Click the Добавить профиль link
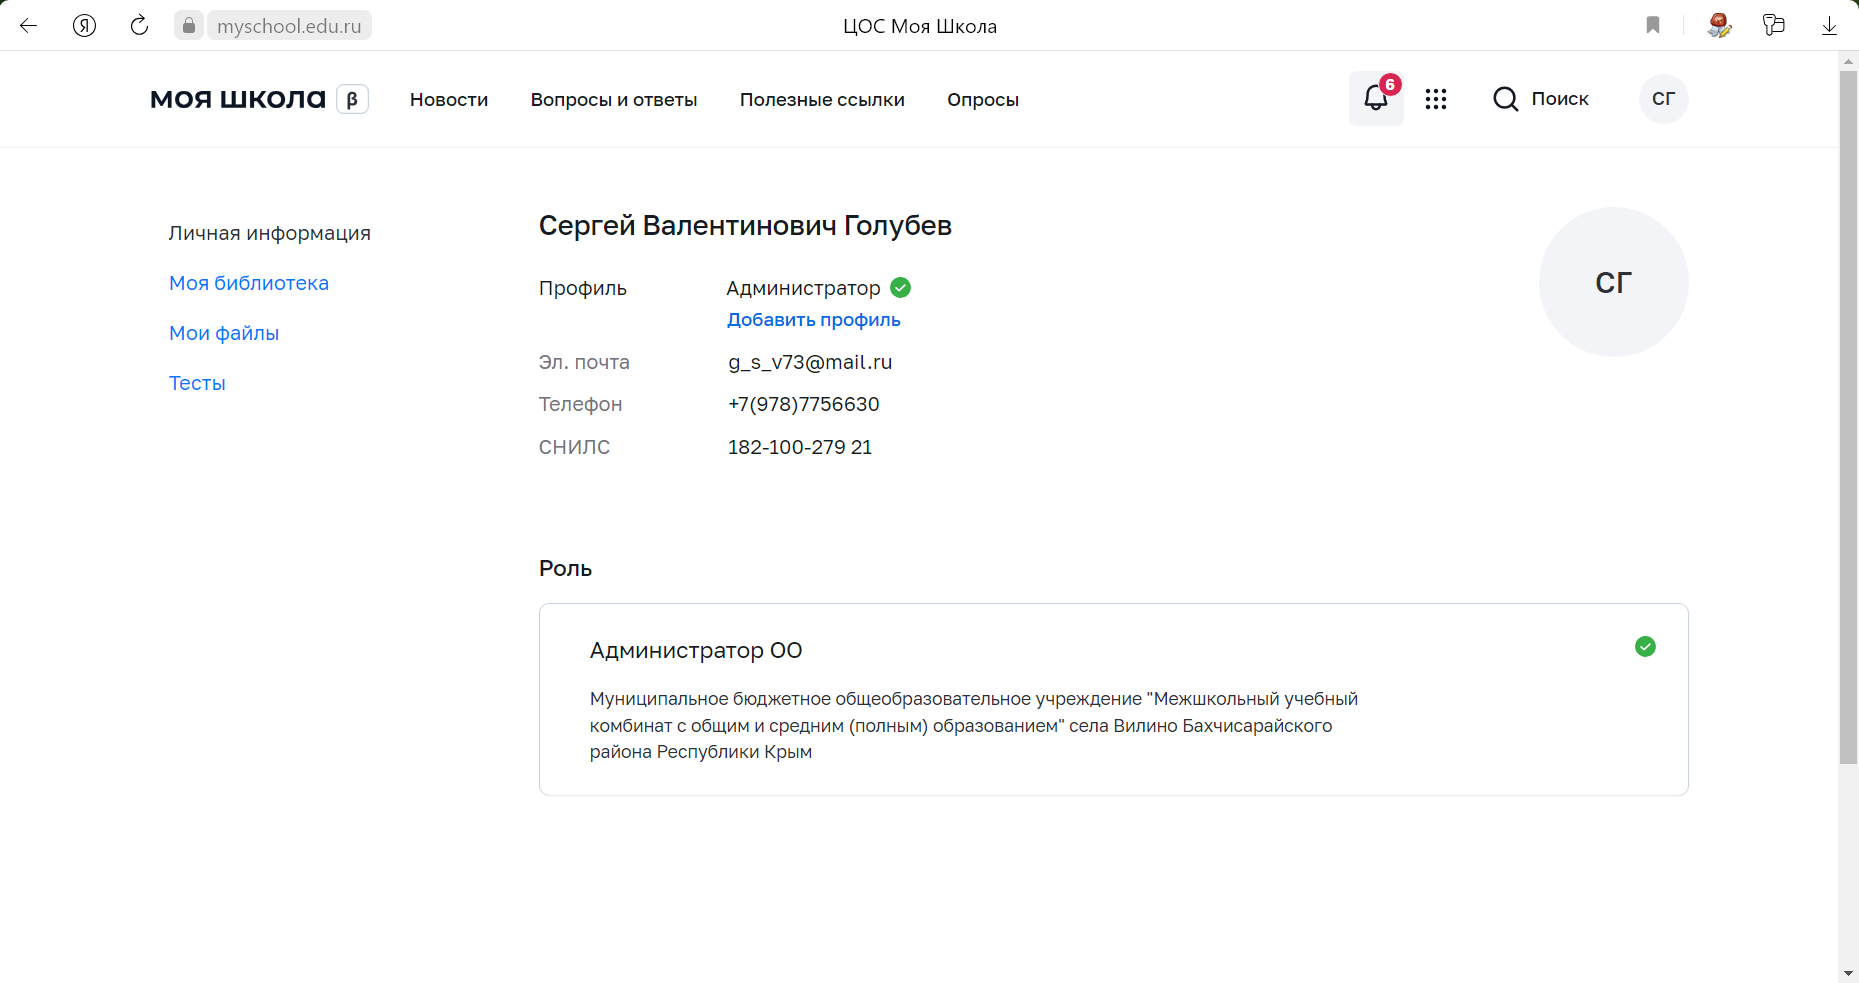1859x983 pixels. click(x=813, y=320)
